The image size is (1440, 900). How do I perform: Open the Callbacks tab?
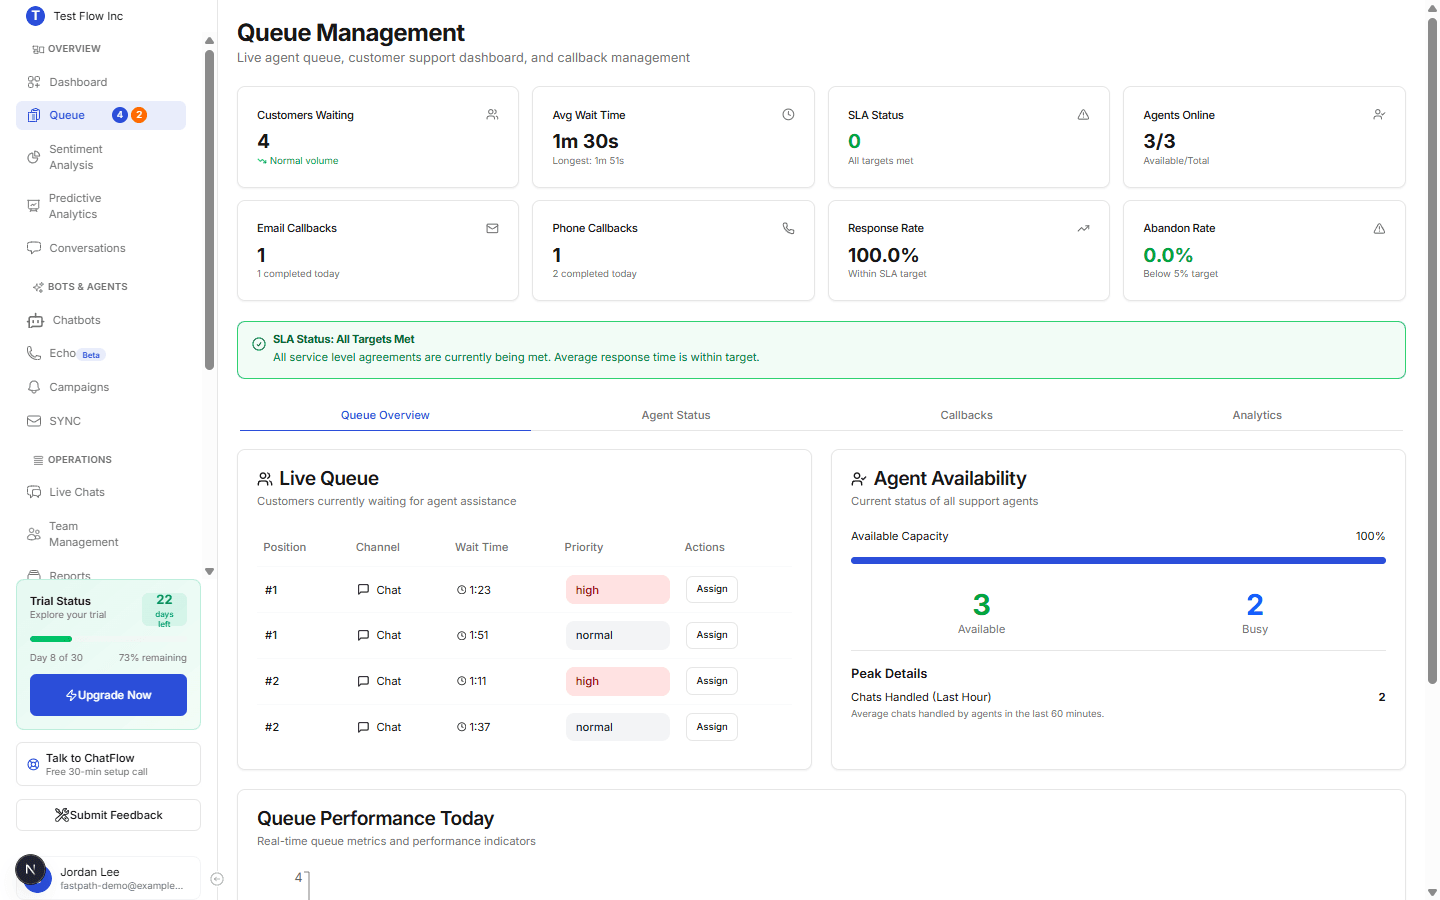967,415
